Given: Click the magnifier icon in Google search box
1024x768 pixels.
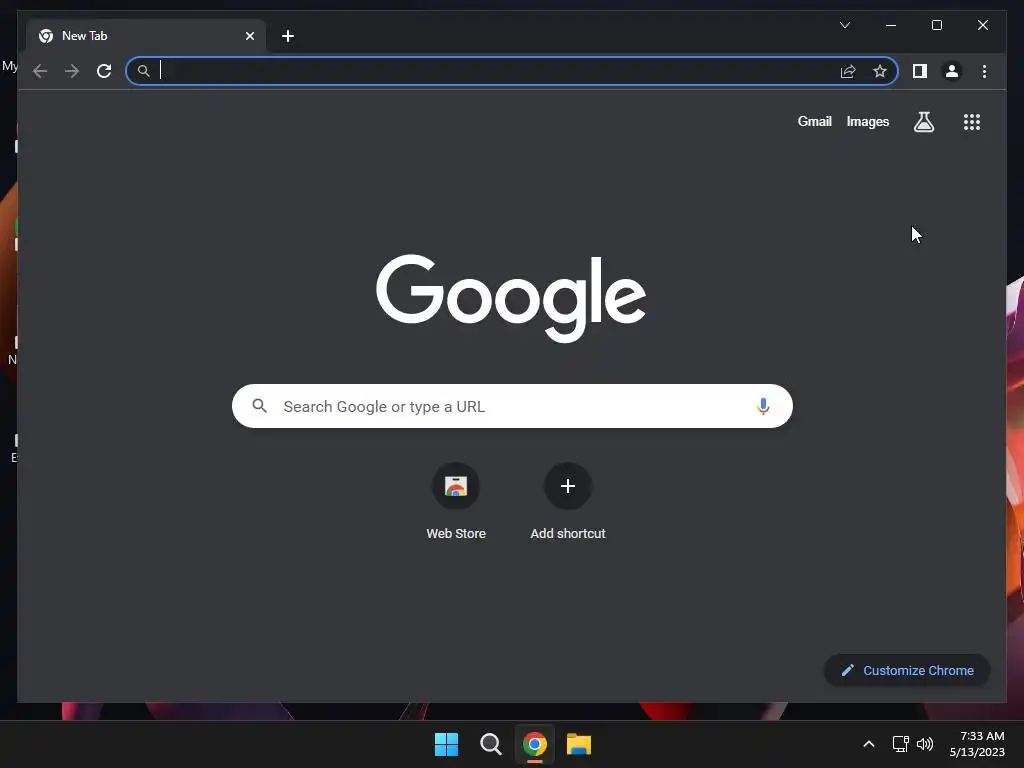Looking at the screenshot, I should coord(259,406).
